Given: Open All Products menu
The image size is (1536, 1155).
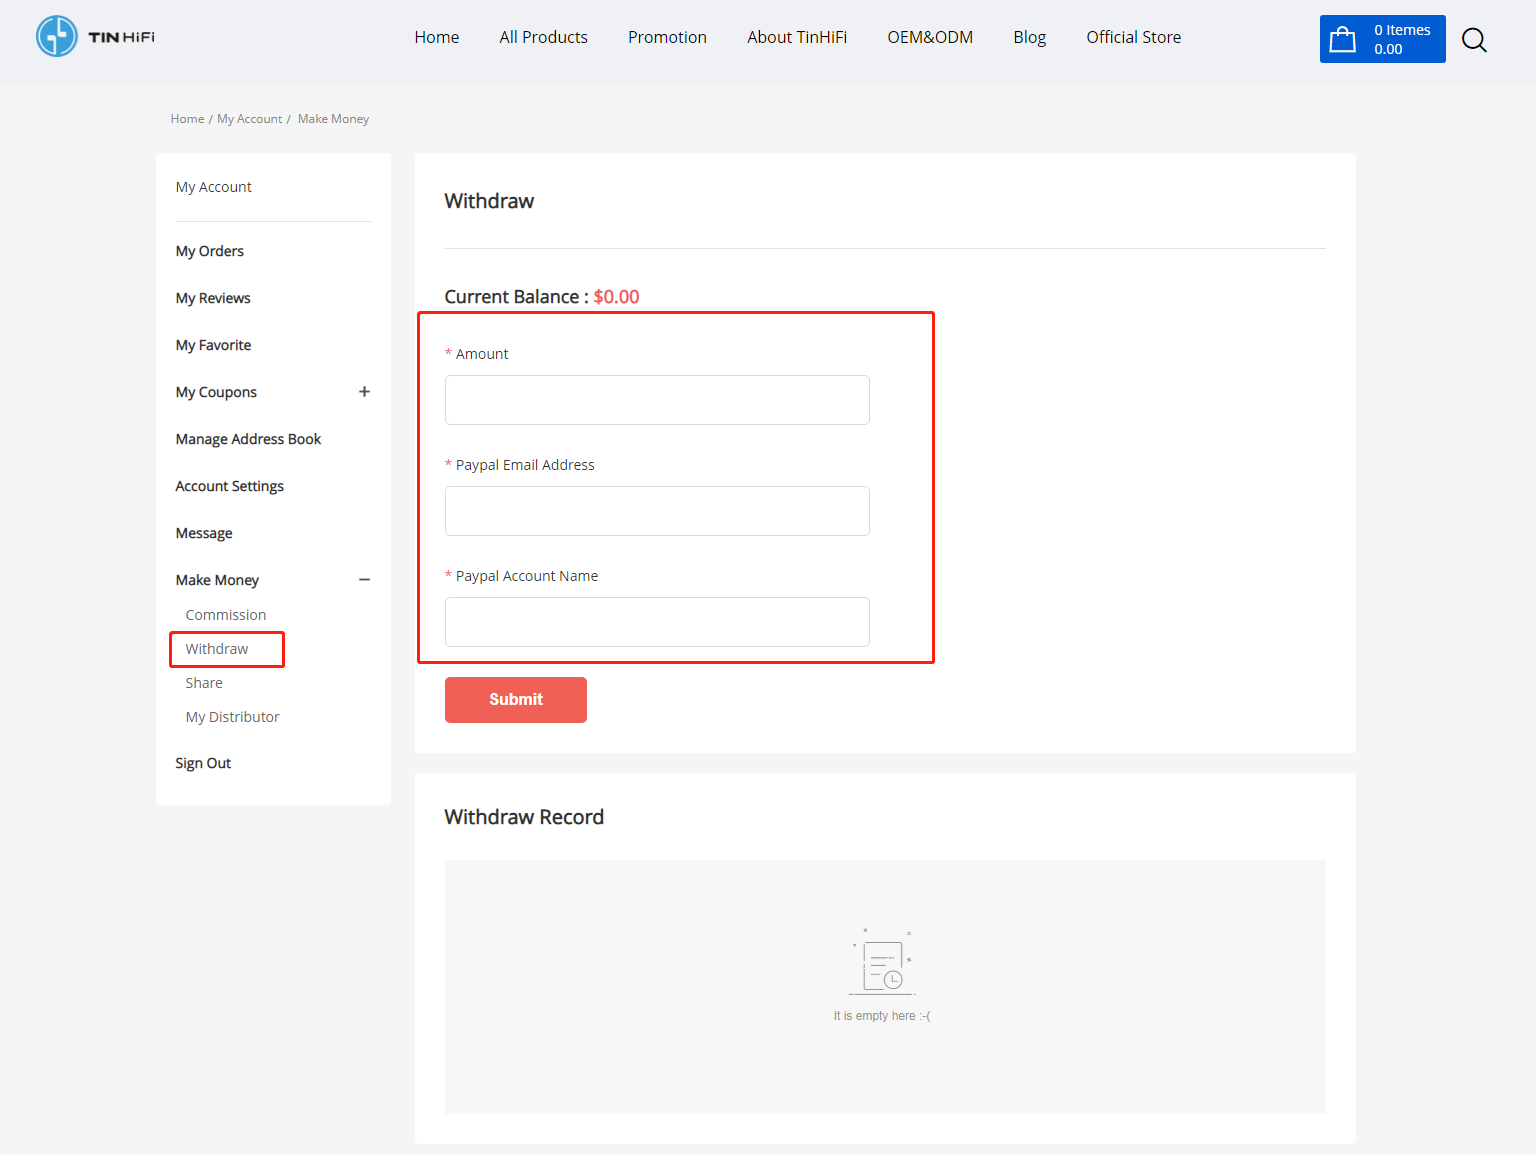Looking at the screenshot, I should [x=543, y=37].
